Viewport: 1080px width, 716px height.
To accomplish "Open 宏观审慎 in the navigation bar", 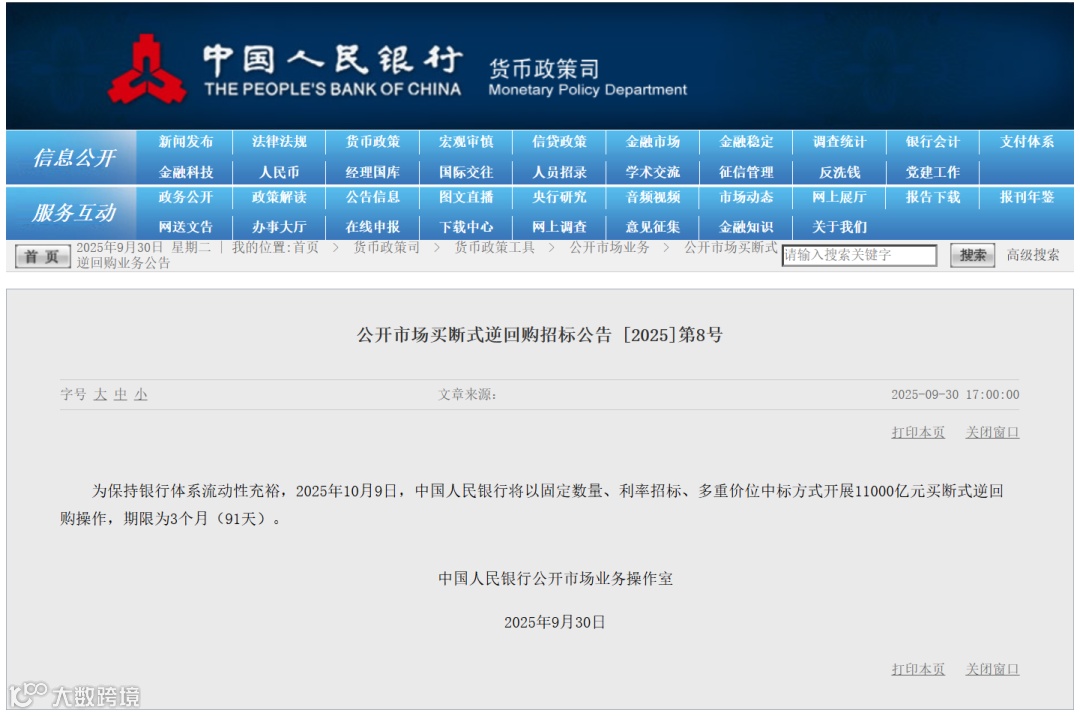I will (x=466, y=142).
